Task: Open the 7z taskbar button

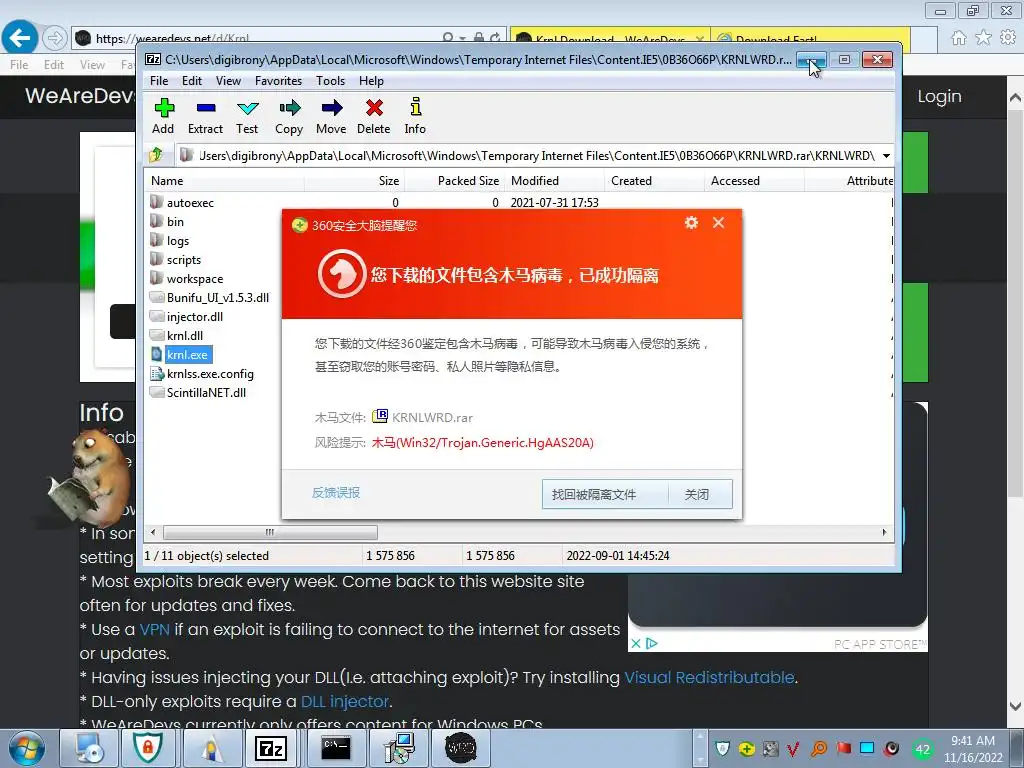Action: click(271, 748)
